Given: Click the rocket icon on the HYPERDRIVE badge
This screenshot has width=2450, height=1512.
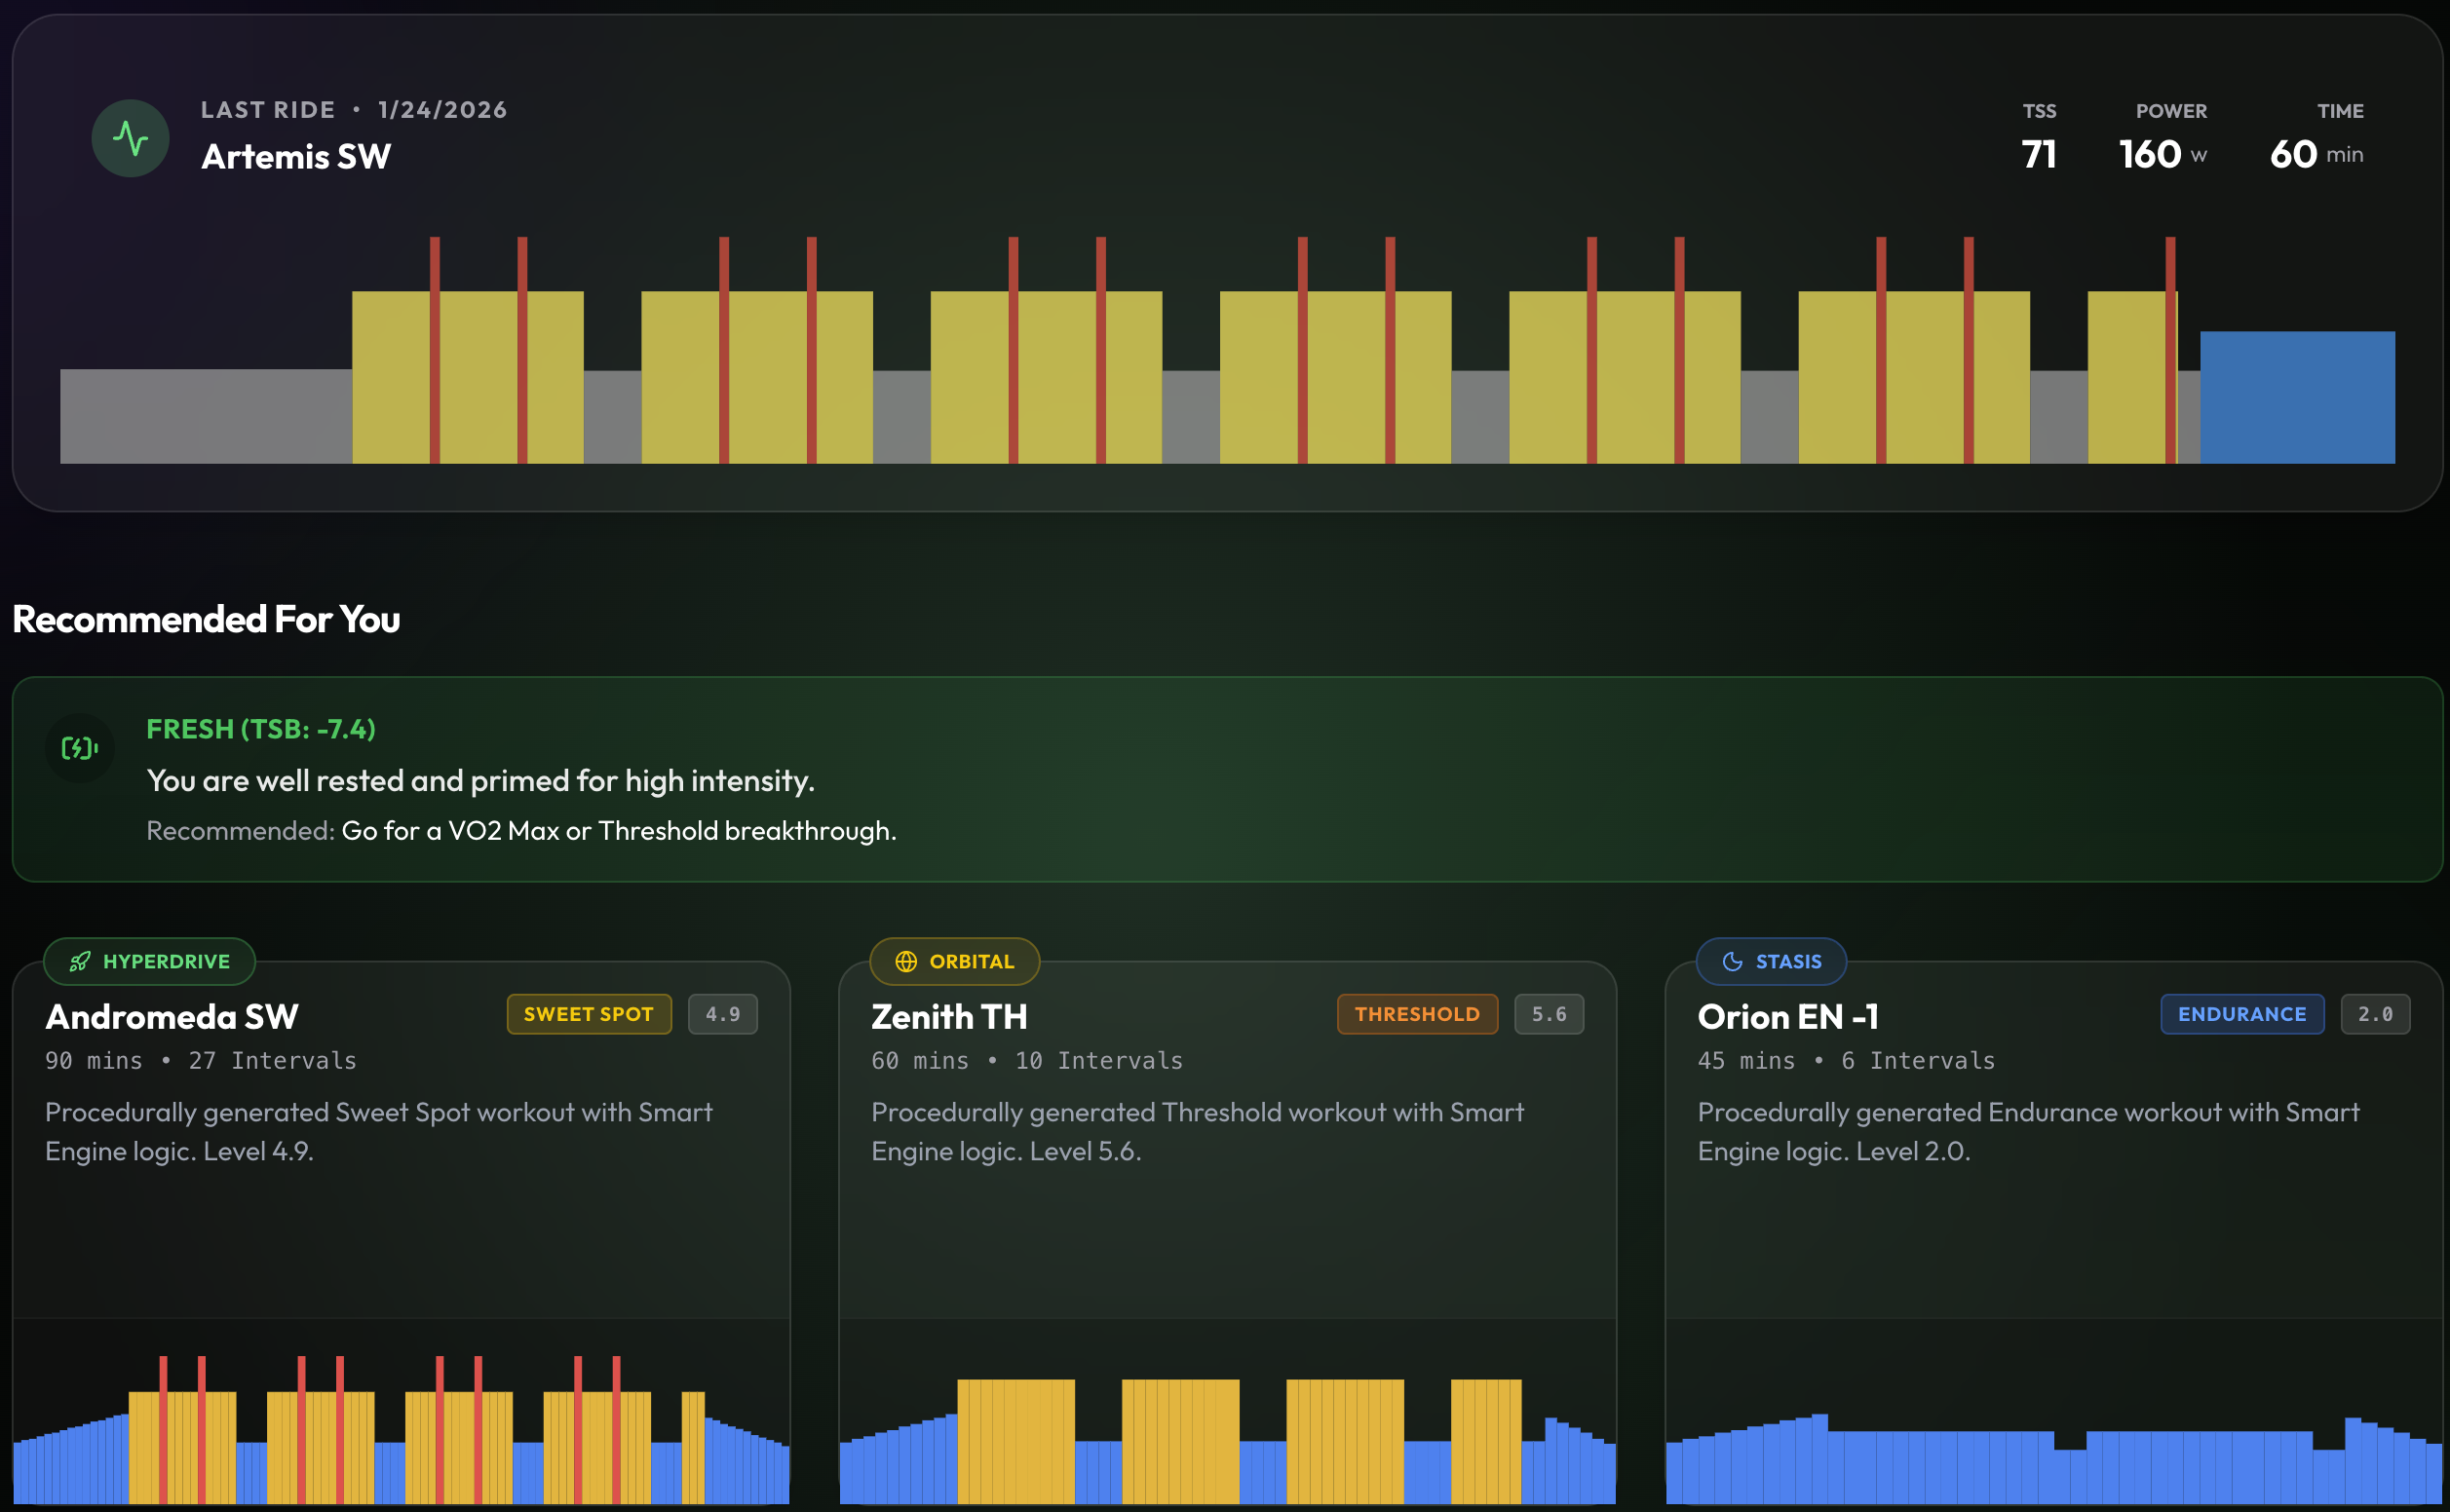Looking at the screenshot, I should click(79, 961).
